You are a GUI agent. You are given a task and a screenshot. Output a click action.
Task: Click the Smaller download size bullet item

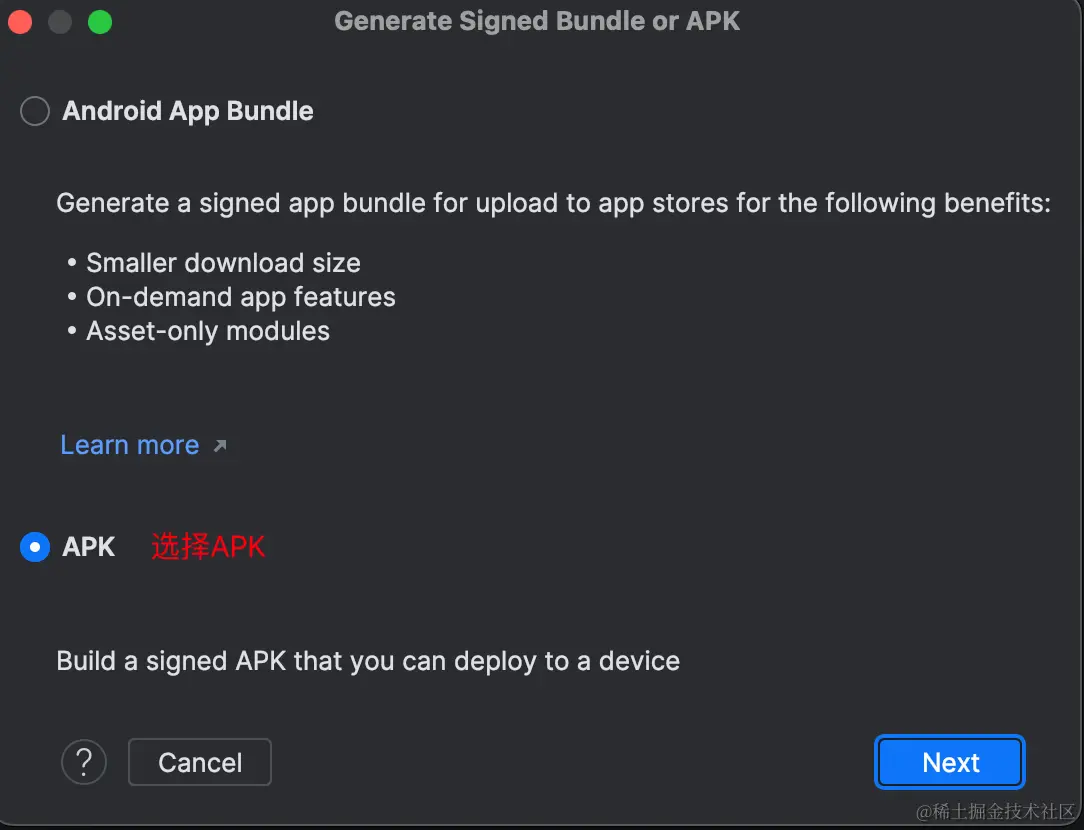[x=223, y=263]
